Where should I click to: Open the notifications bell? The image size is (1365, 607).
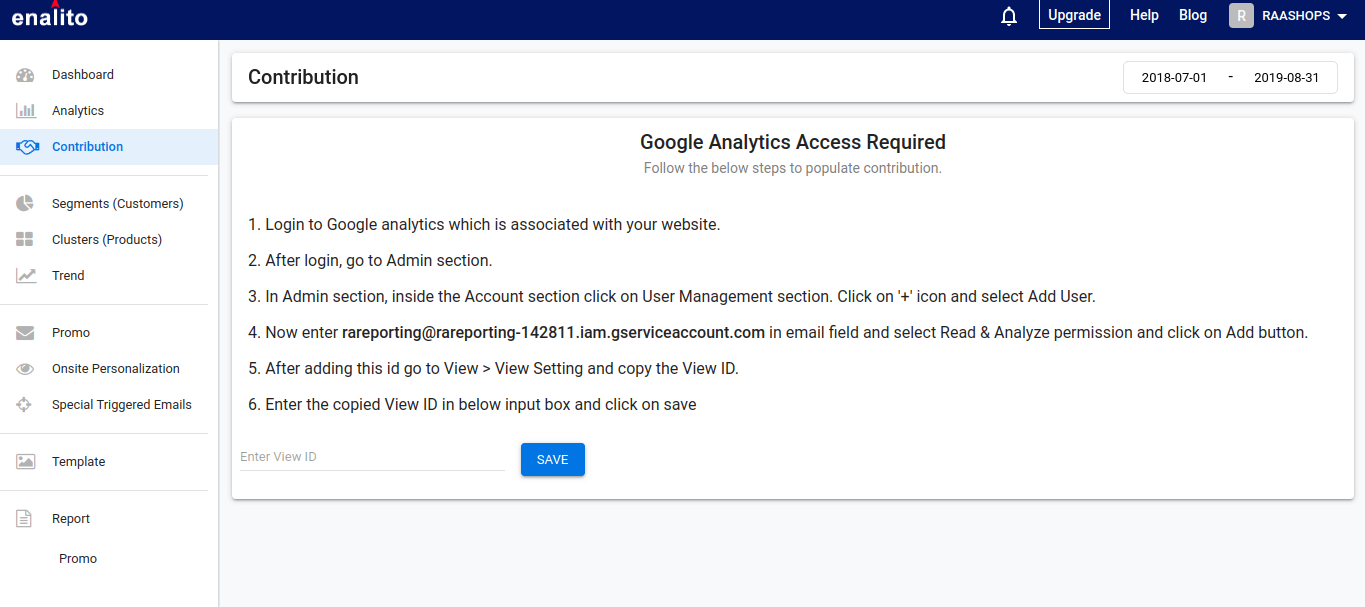[x=1009, y=16]
